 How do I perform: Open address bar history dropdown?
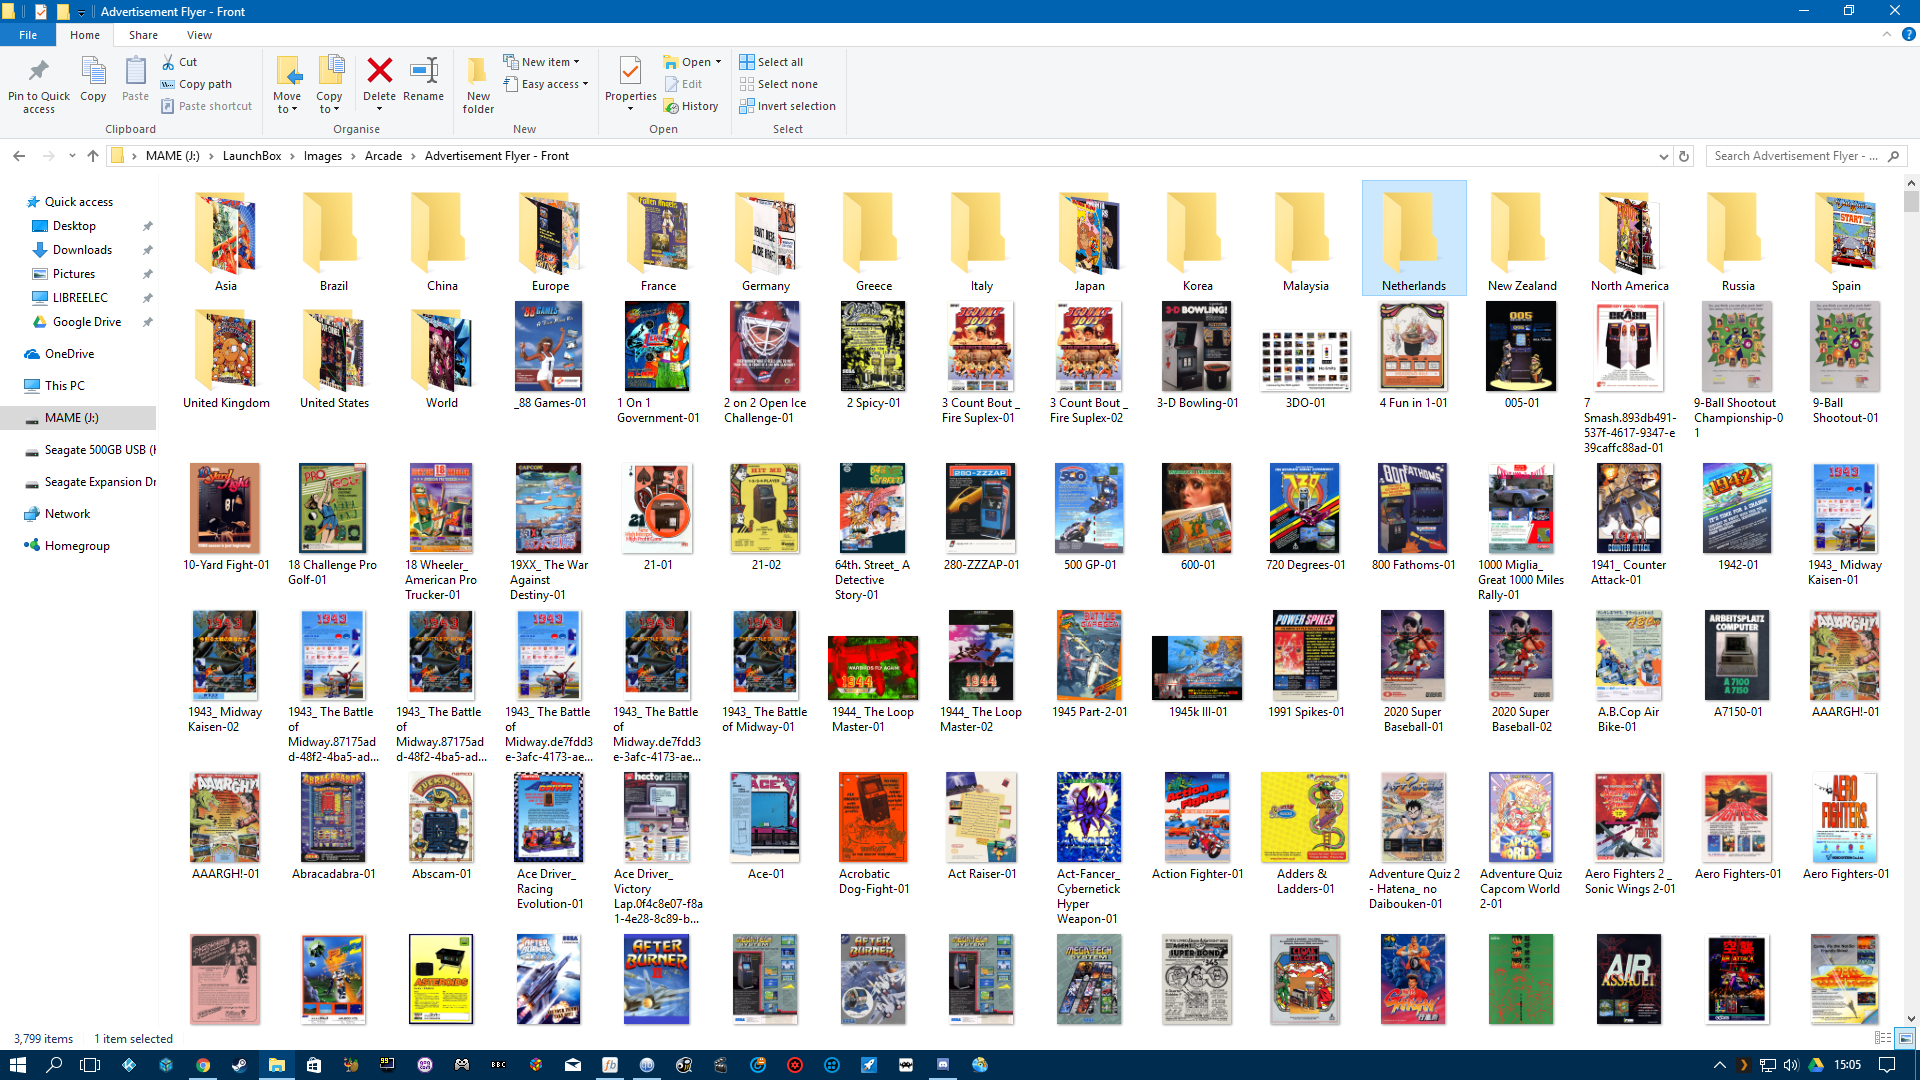tap(1663, 156)
